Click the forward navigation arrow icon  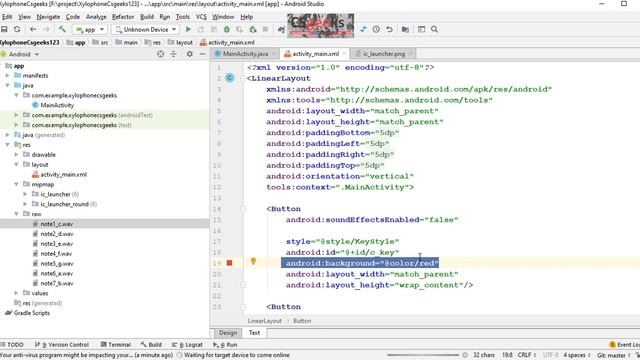46,29
